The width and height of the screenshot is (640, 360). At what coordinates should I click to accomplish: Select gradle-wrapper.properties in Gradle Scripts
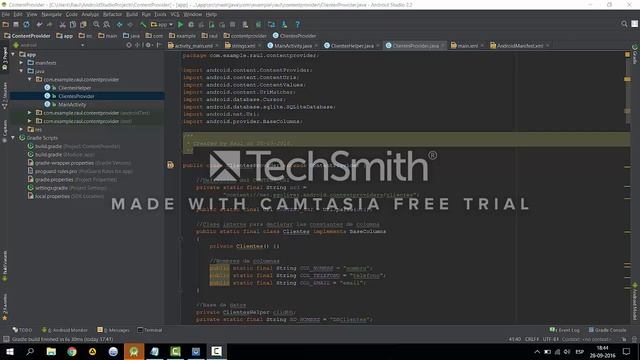pyautogui.click(x=64, y=163)
